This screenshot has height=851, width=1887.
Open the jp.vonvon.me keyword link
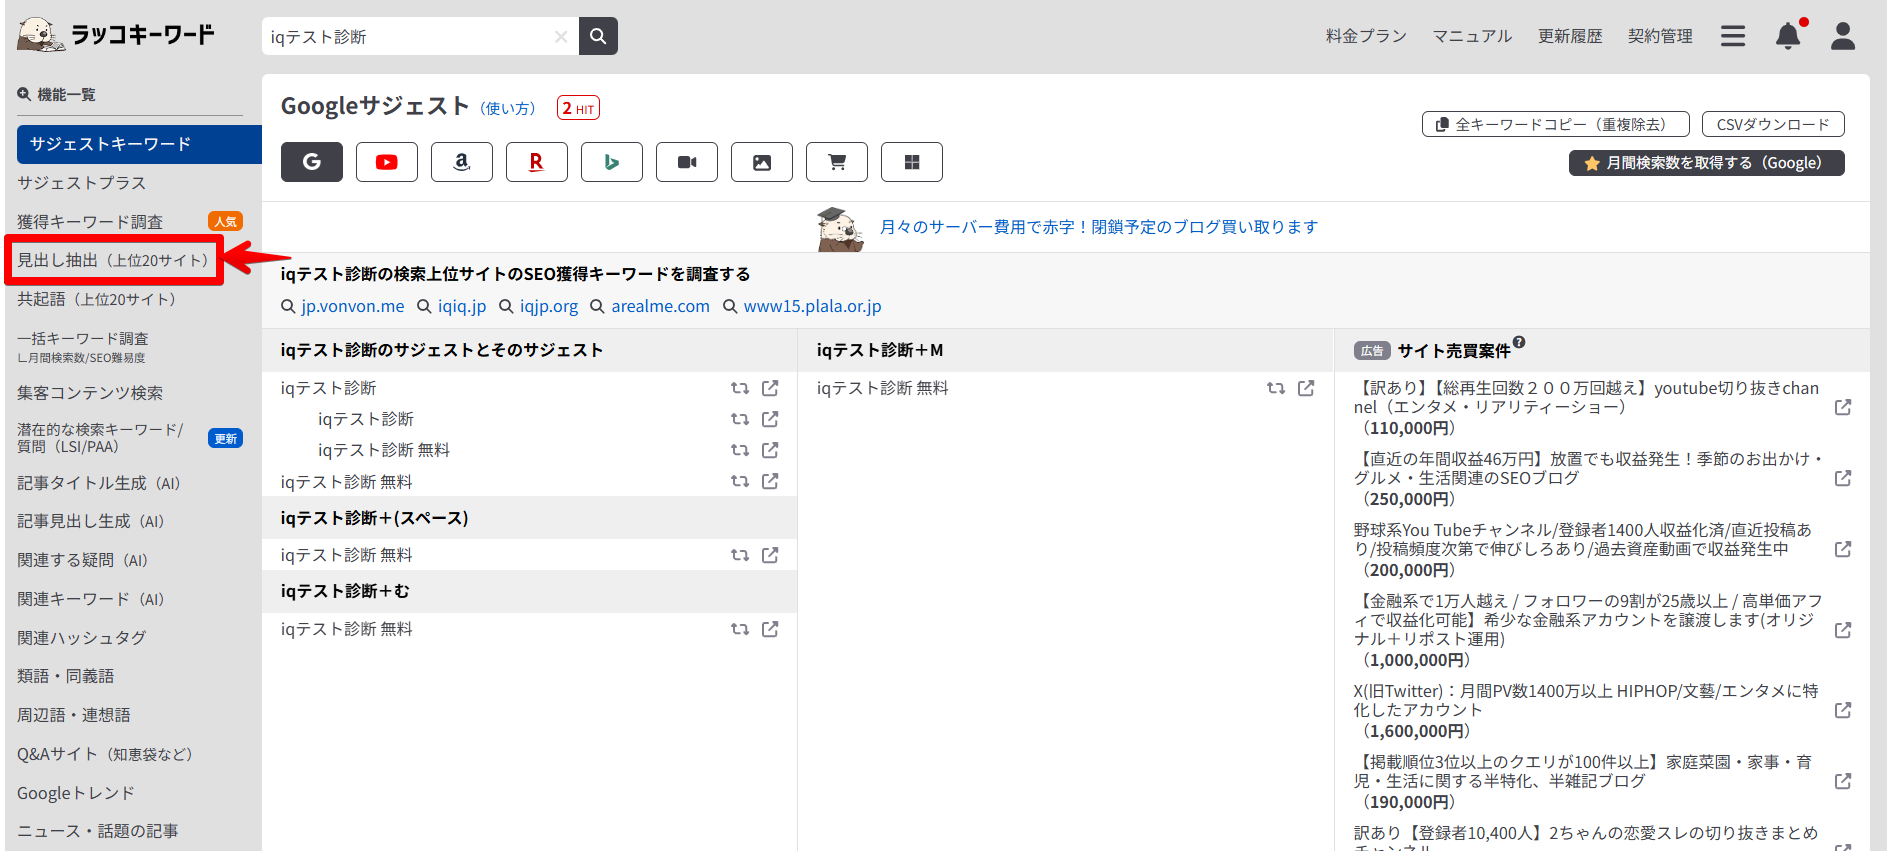[352, 306]
